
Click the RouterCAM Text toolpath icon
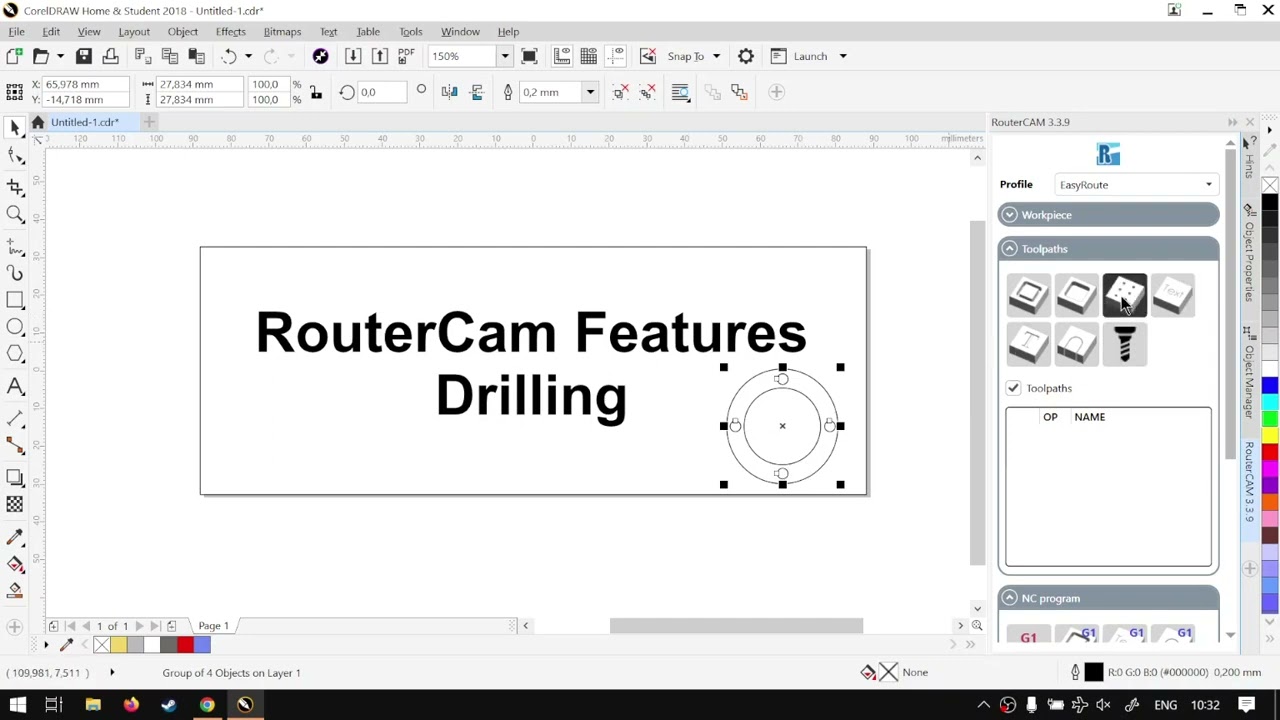coord(1172,296)
